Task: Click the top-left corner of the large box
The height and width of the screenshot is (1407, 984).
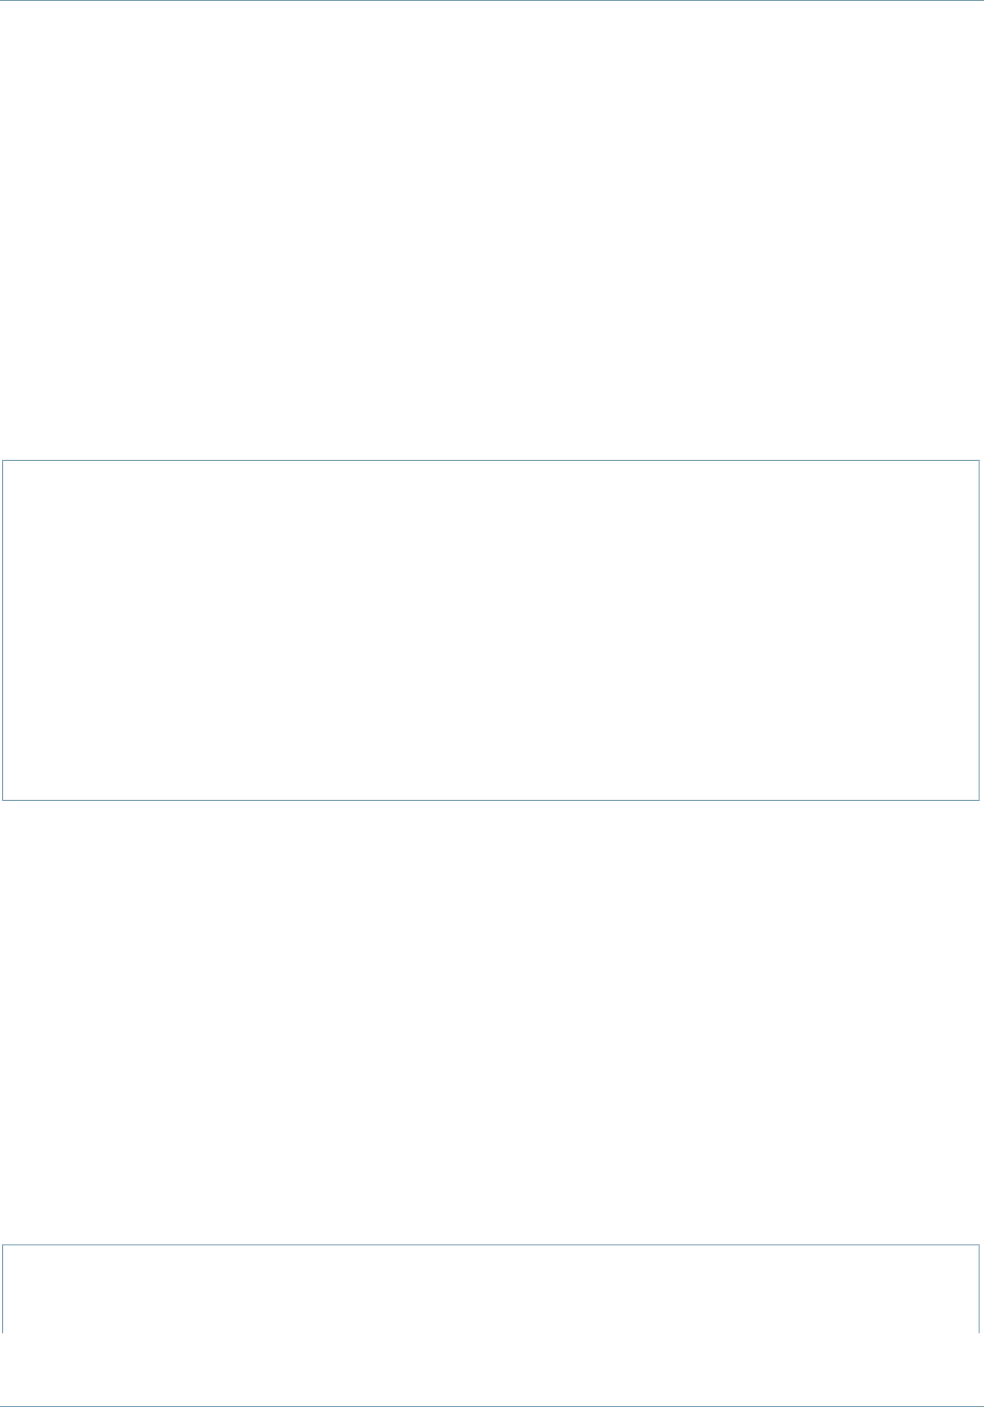Action: [x=2, y=460]
